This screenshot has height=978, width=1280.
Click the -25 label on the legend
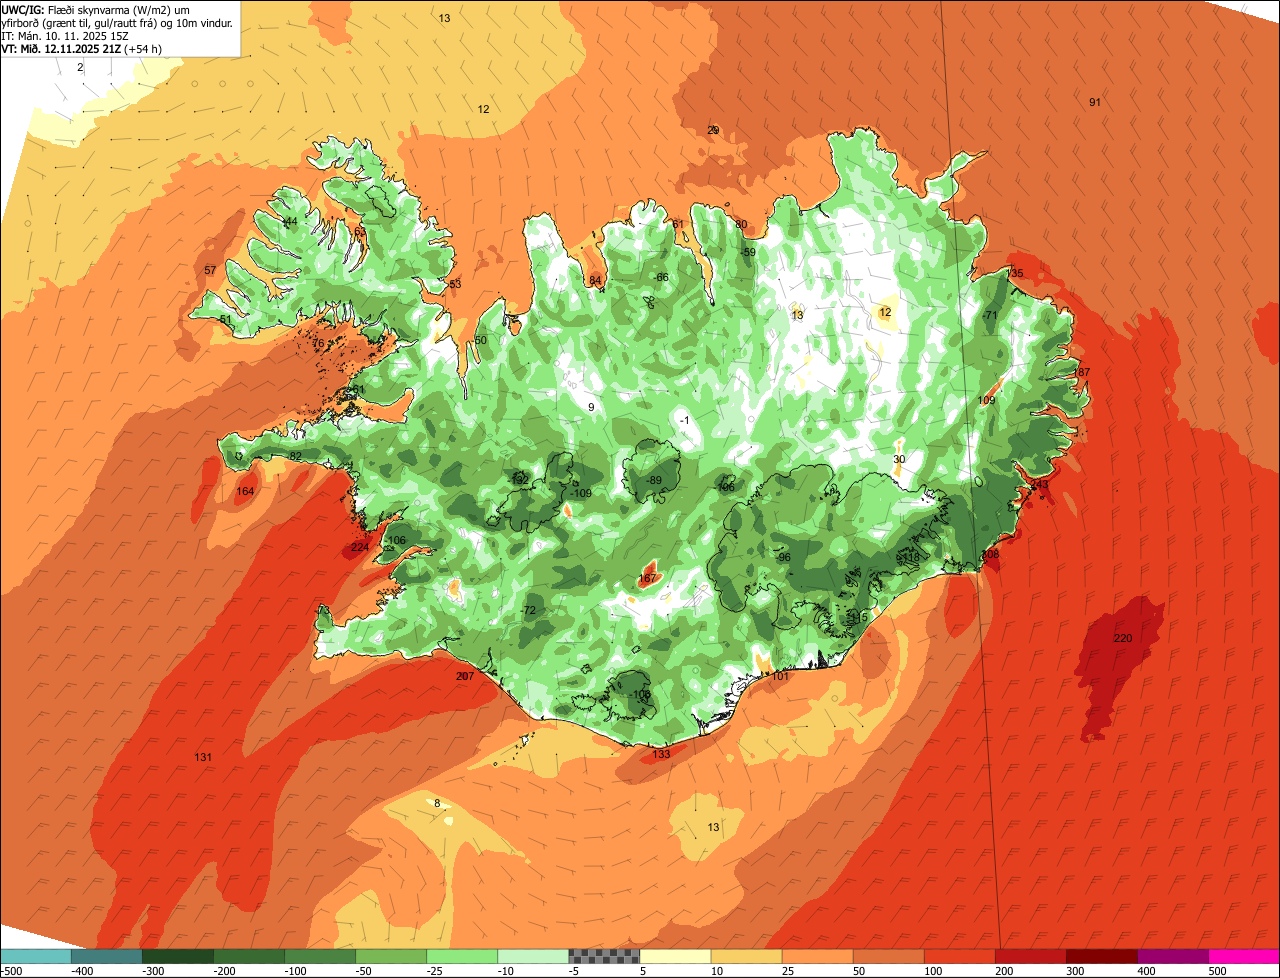click(437, 971)
